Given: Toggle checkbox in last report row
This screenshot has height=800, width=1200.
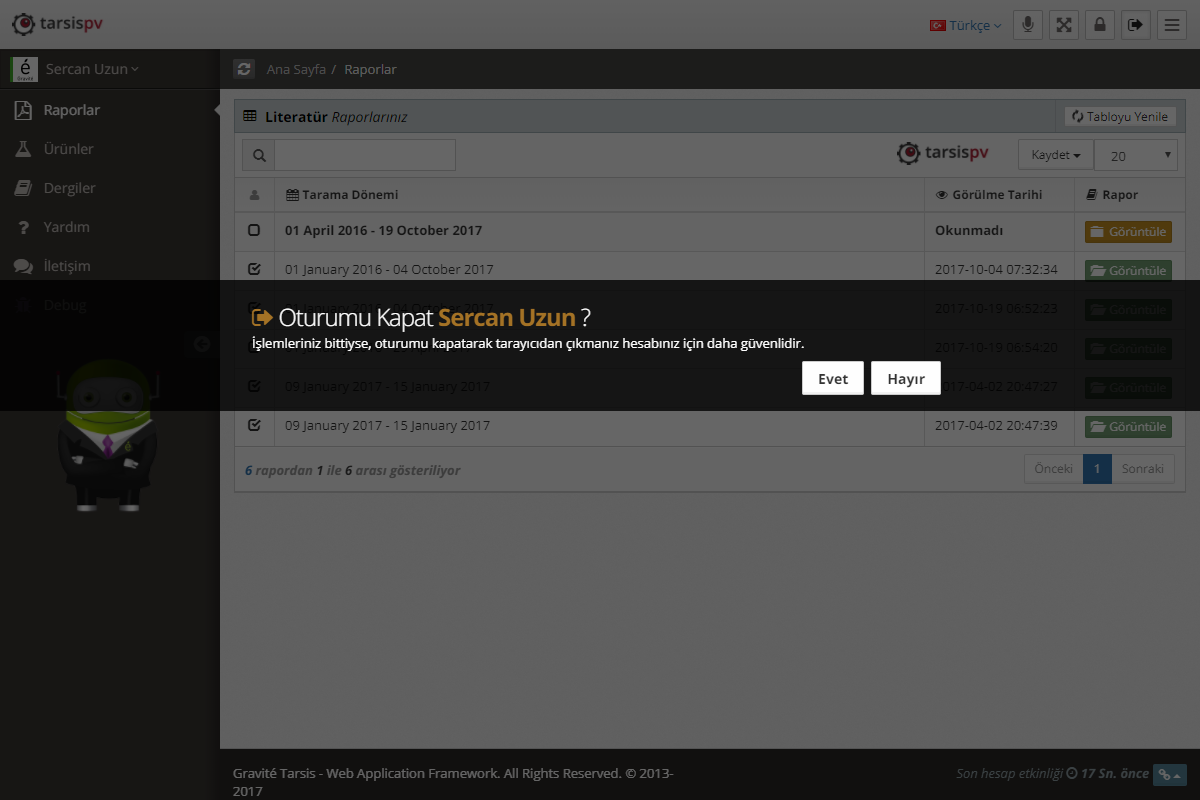Looking at the screenshot, I should coord(254,425).
